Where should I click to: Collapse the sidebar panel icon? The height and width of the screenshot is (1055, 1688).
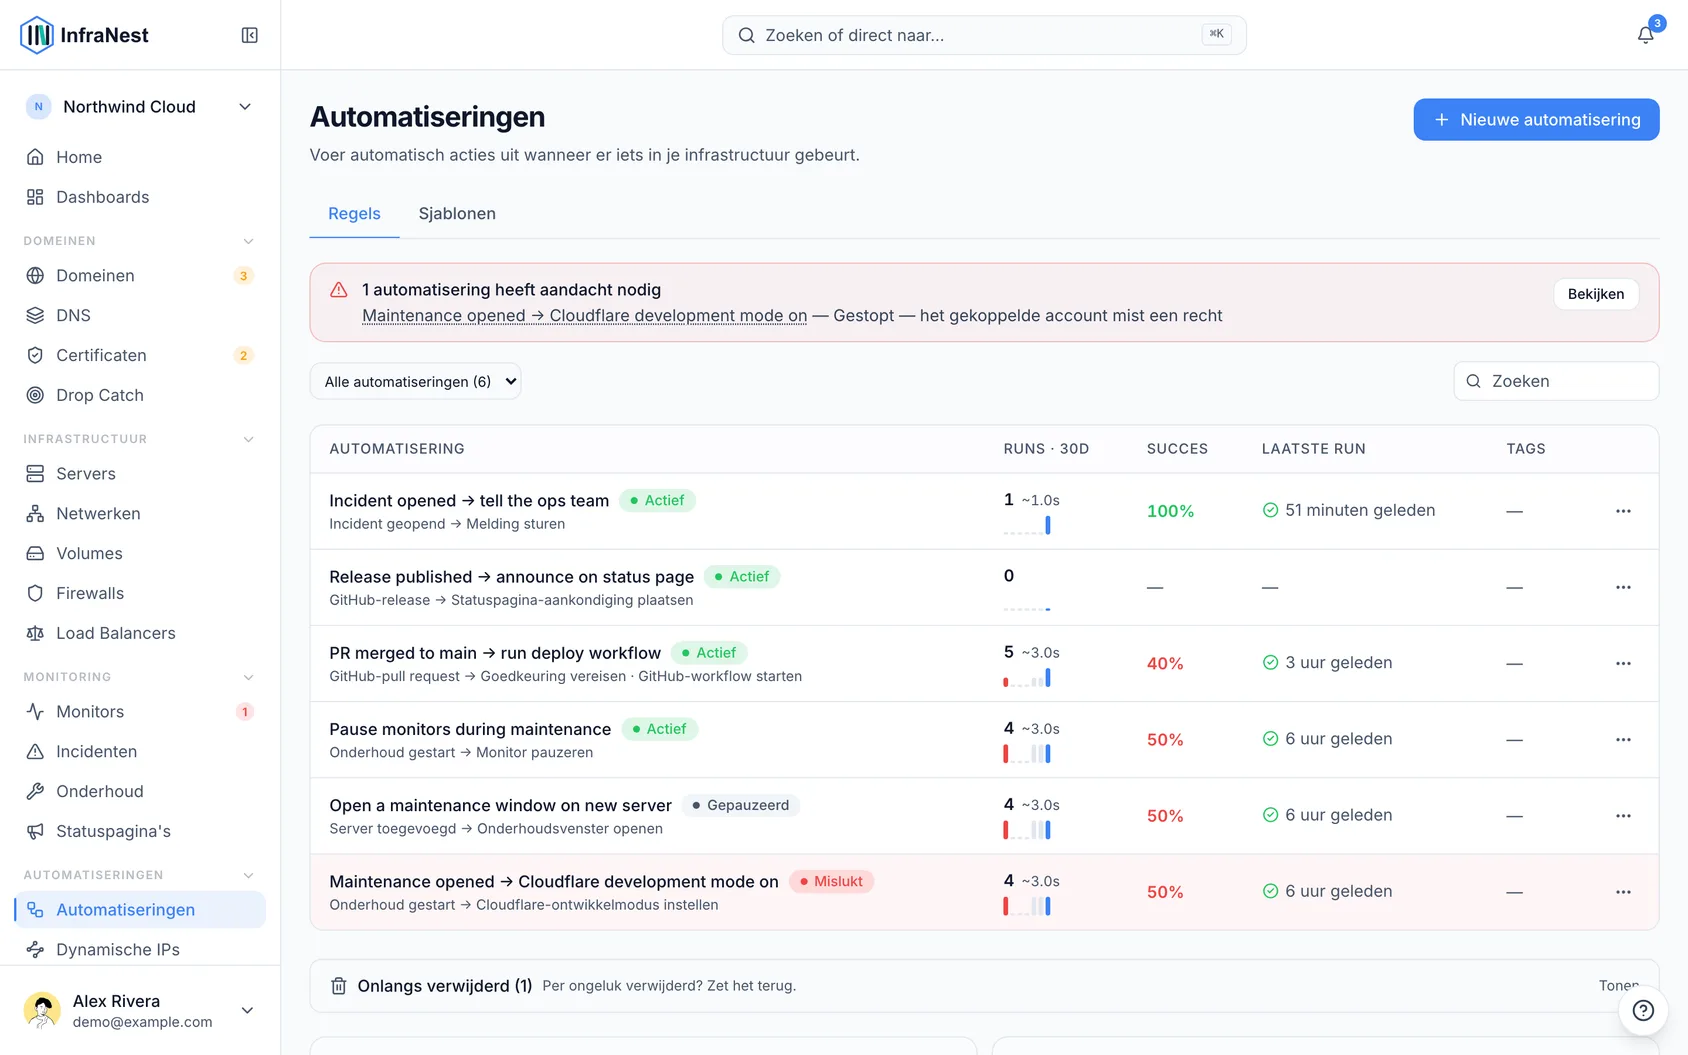click(250, 35)
